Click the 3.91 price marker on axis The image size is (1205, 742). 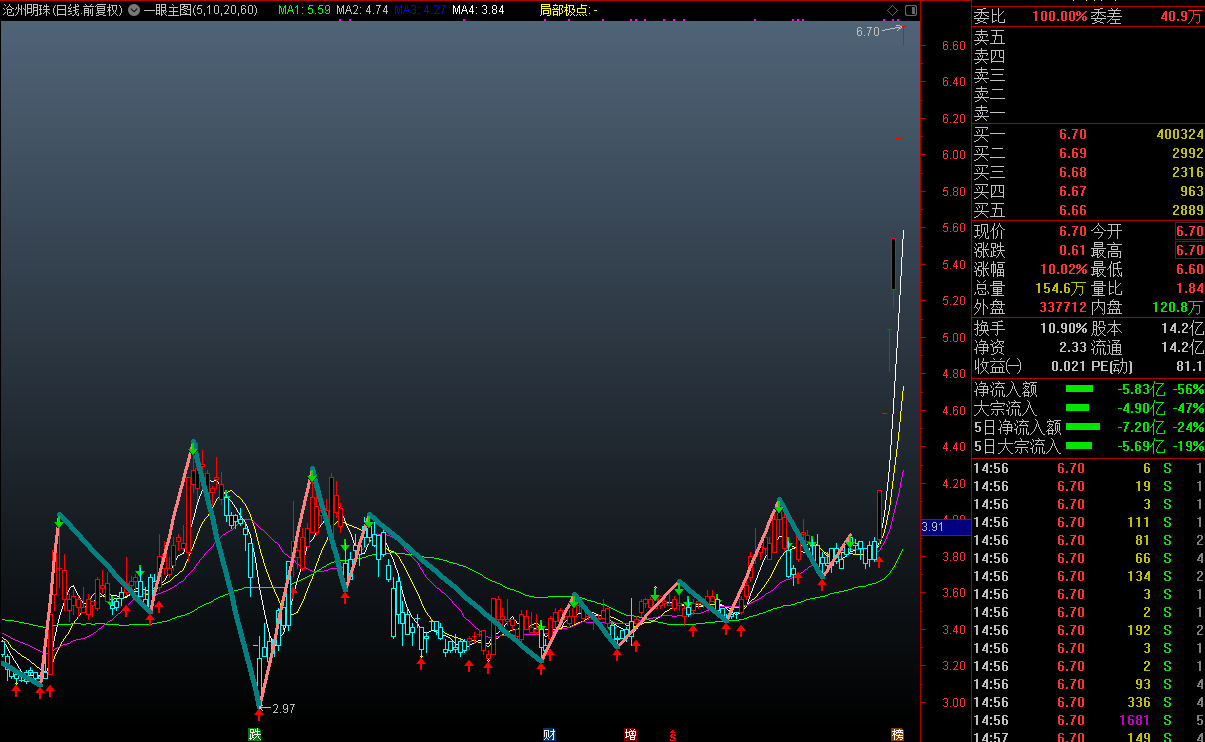(932, 527)
